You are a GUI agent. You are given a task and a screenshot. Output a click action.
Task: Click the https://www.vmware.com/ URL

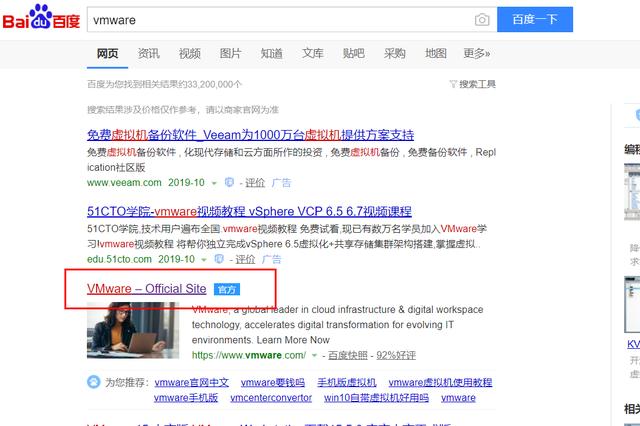[x=249, y=355]
